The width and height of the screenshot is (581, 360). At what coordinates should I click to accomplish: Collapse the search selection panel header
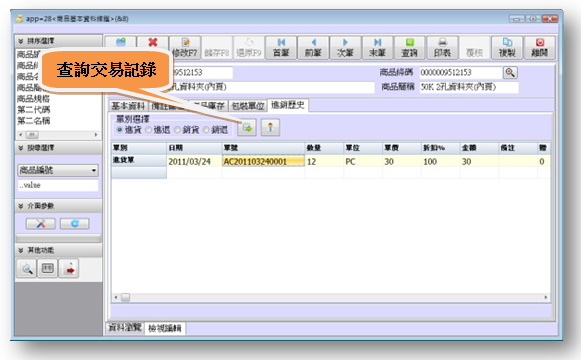[x=59, y=148]
